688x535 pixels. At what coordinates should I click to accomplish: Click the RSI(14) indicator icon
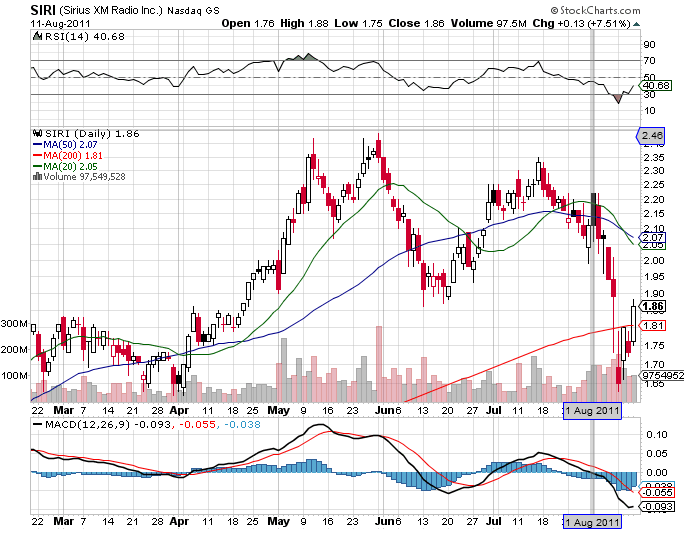(x=38, y=36)
